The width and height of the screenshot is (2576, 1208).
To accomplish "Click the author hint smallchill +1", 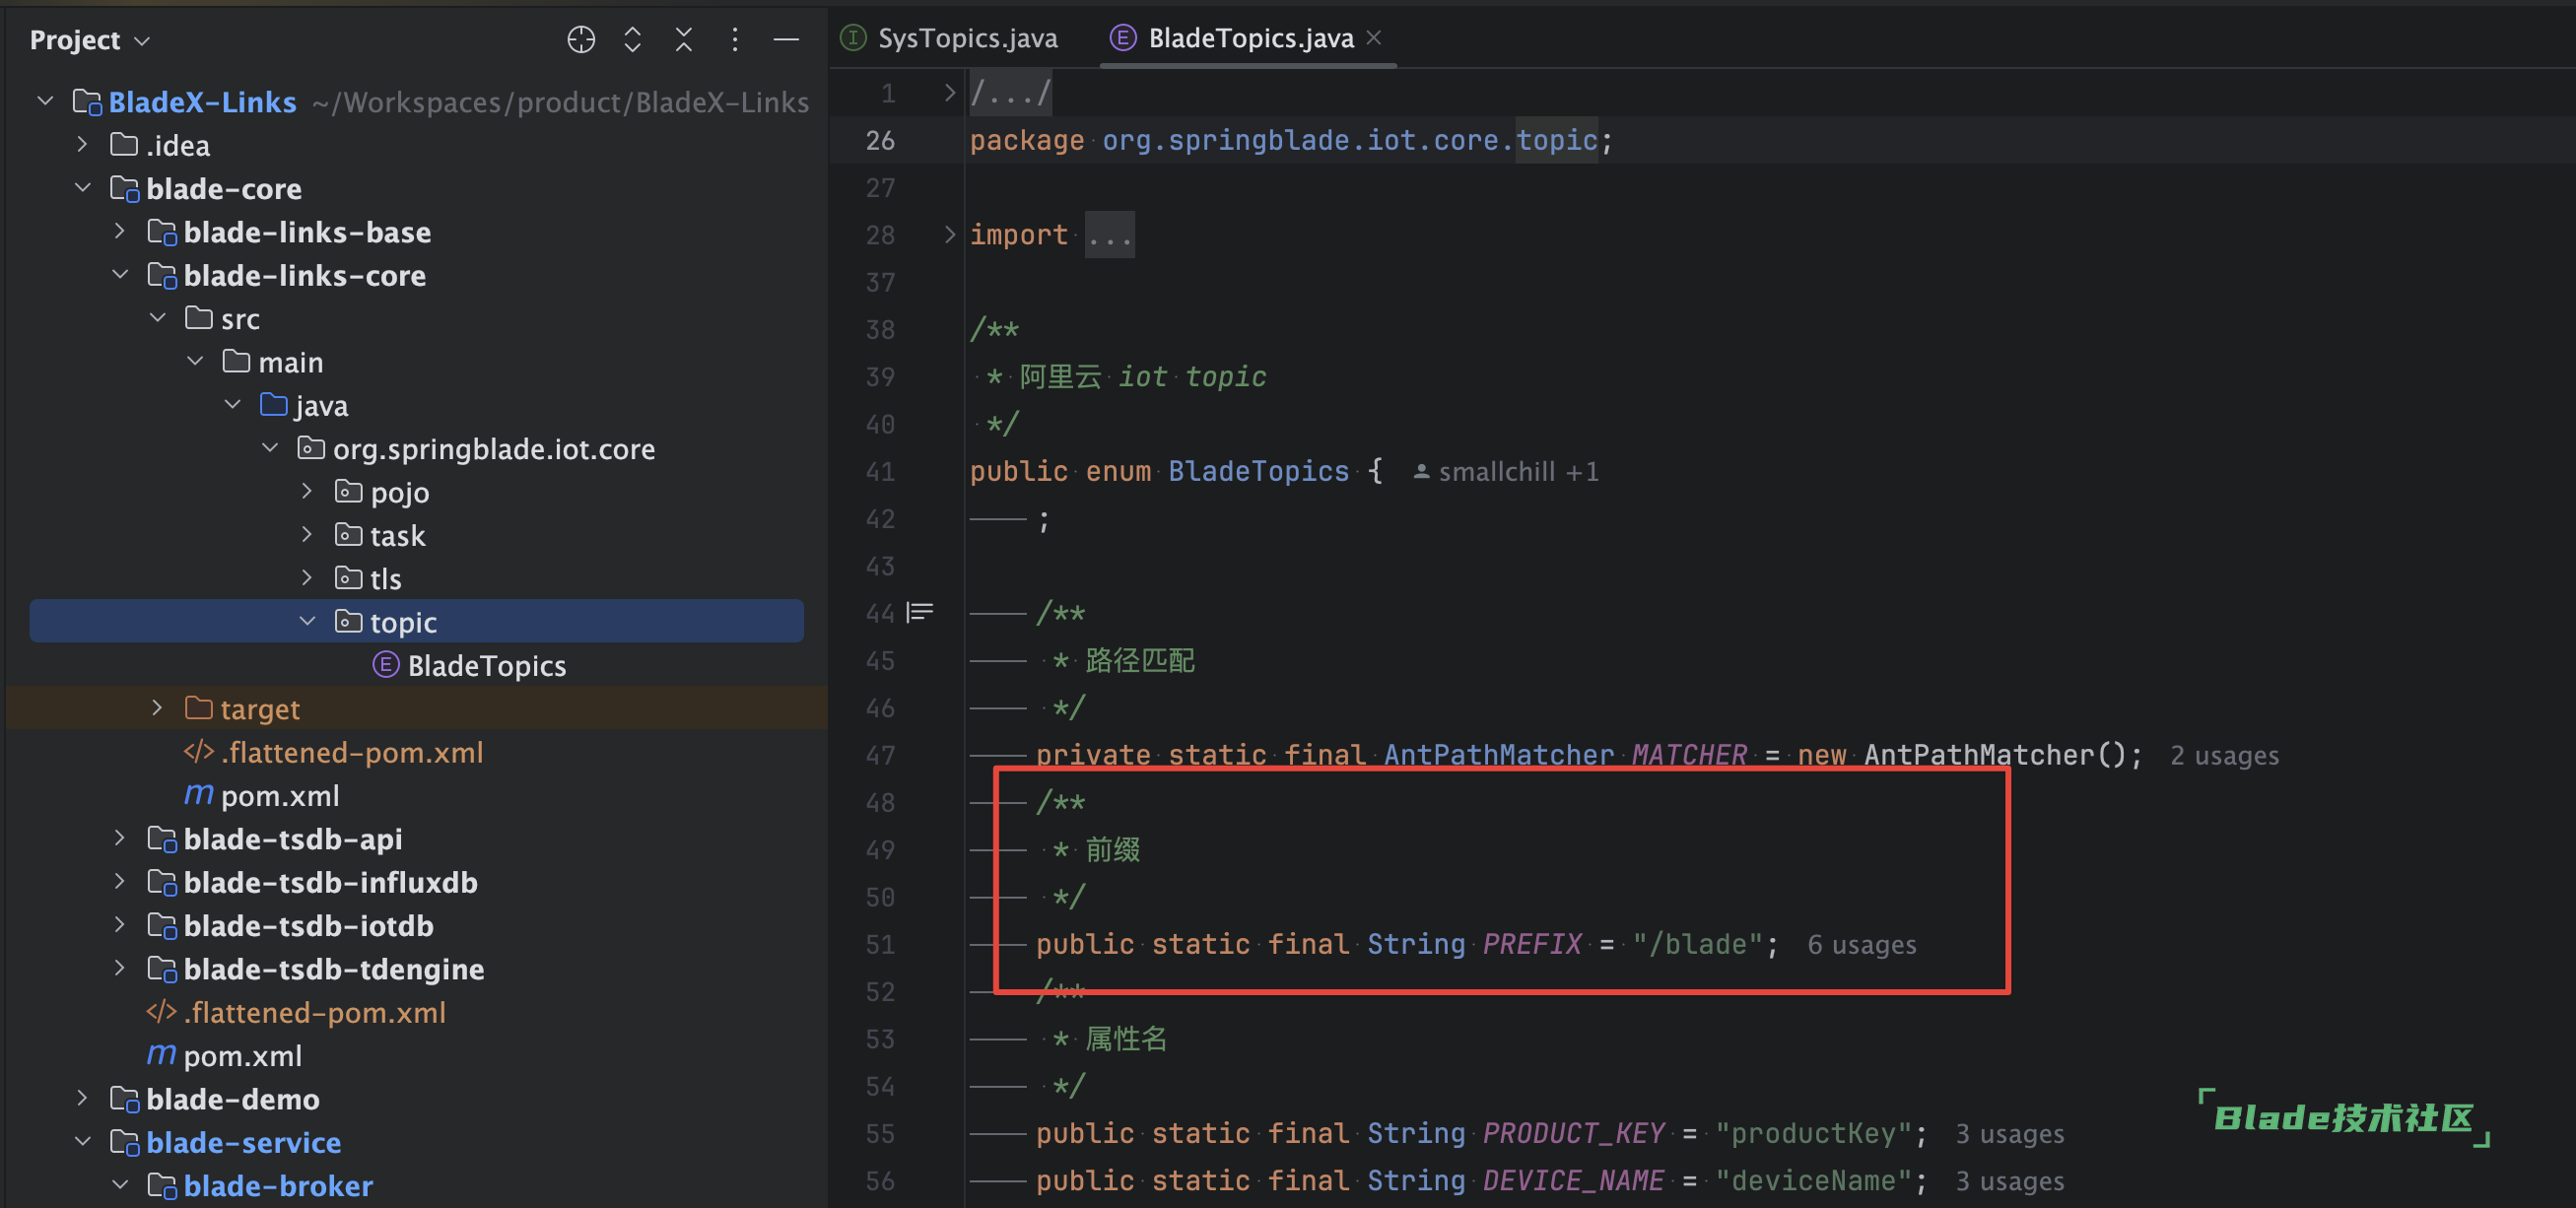I will 1505,472.
